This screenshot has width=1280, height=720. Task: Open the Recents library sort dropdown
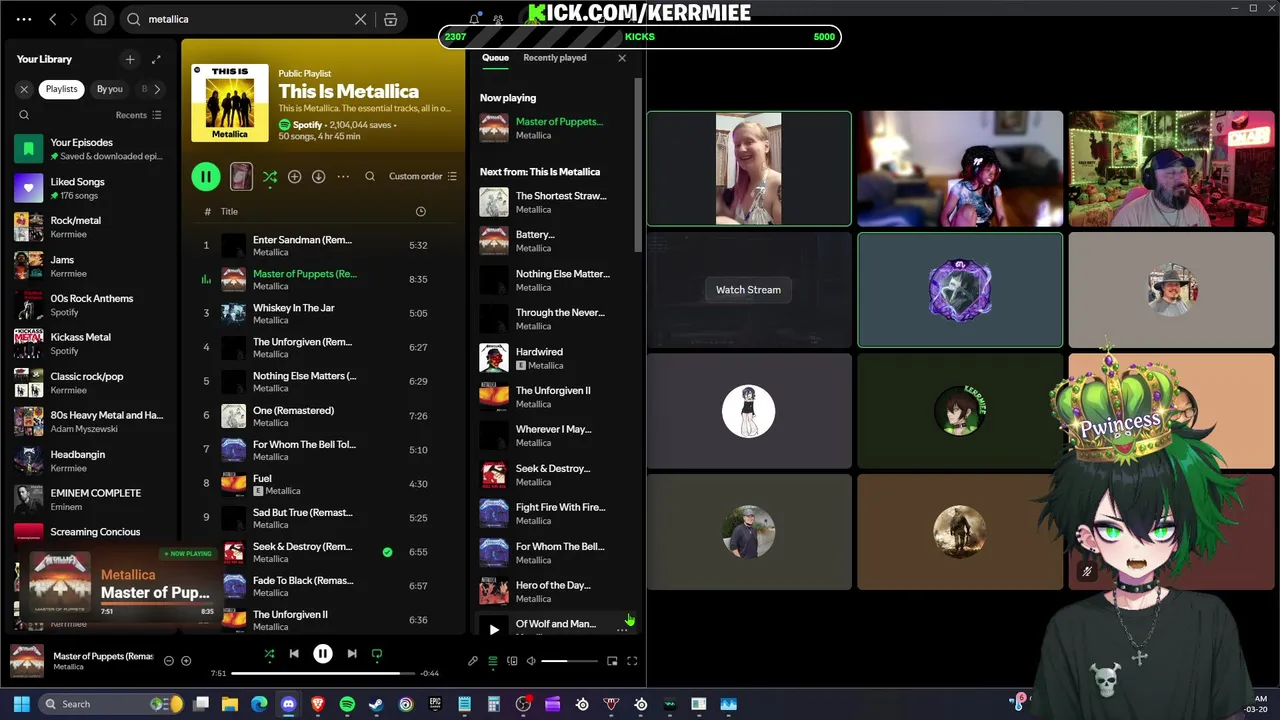[139, 115]
